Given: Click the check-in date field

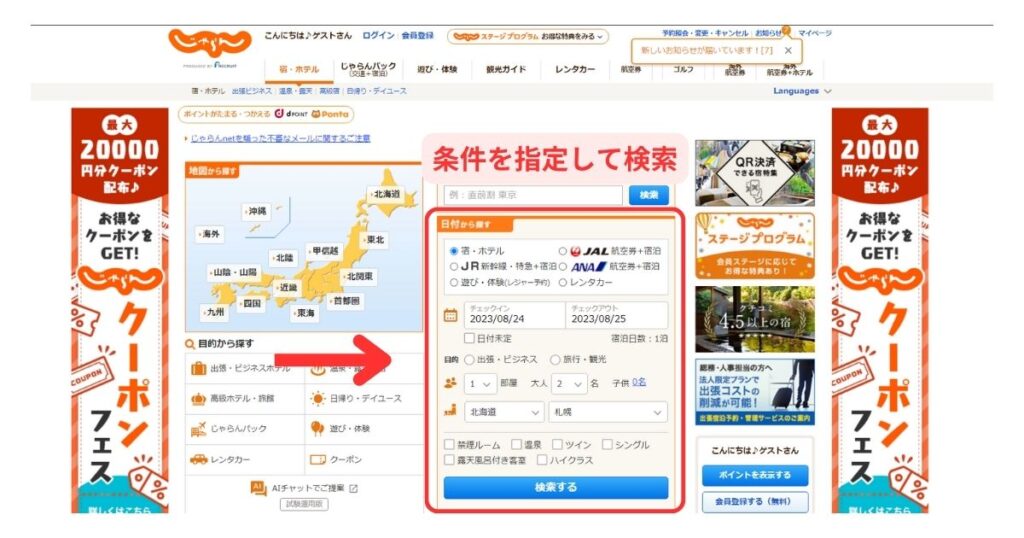Looking at the screenshot, I should pos(514,315).
